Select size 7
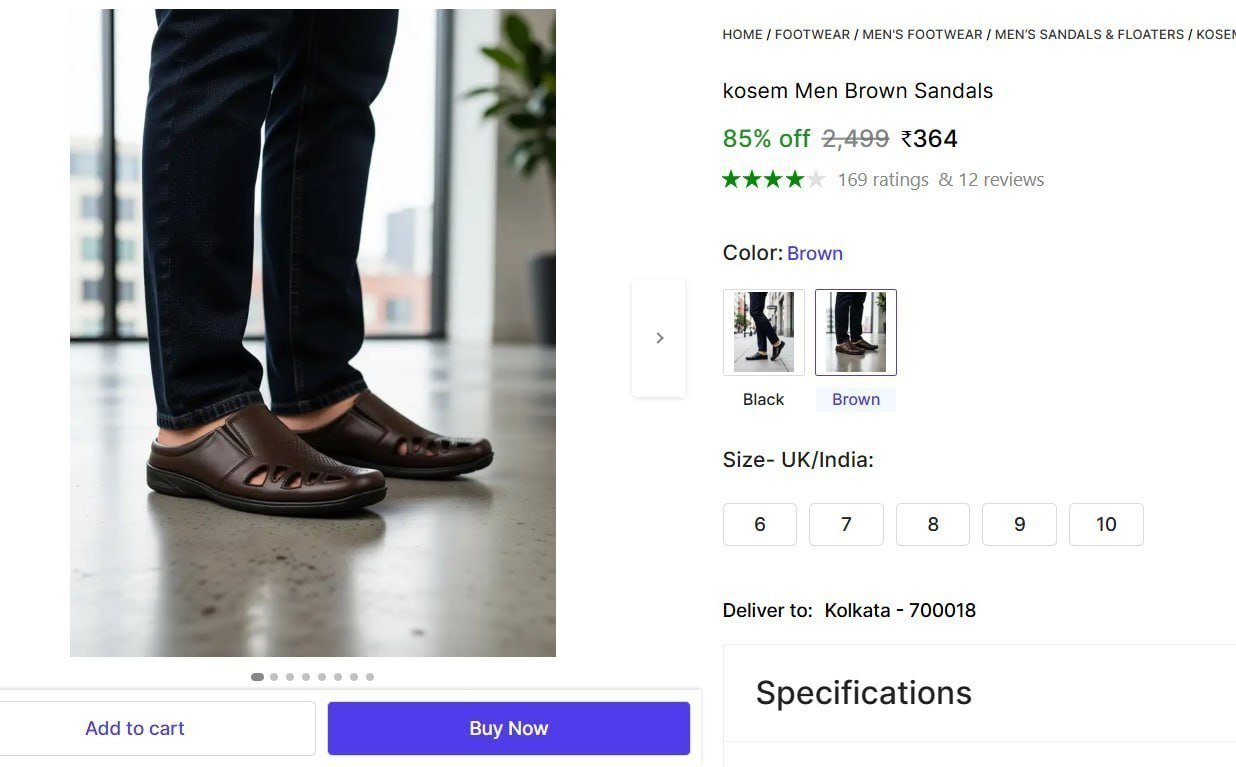Screen dimensions: 1236x767 (846, 524)
